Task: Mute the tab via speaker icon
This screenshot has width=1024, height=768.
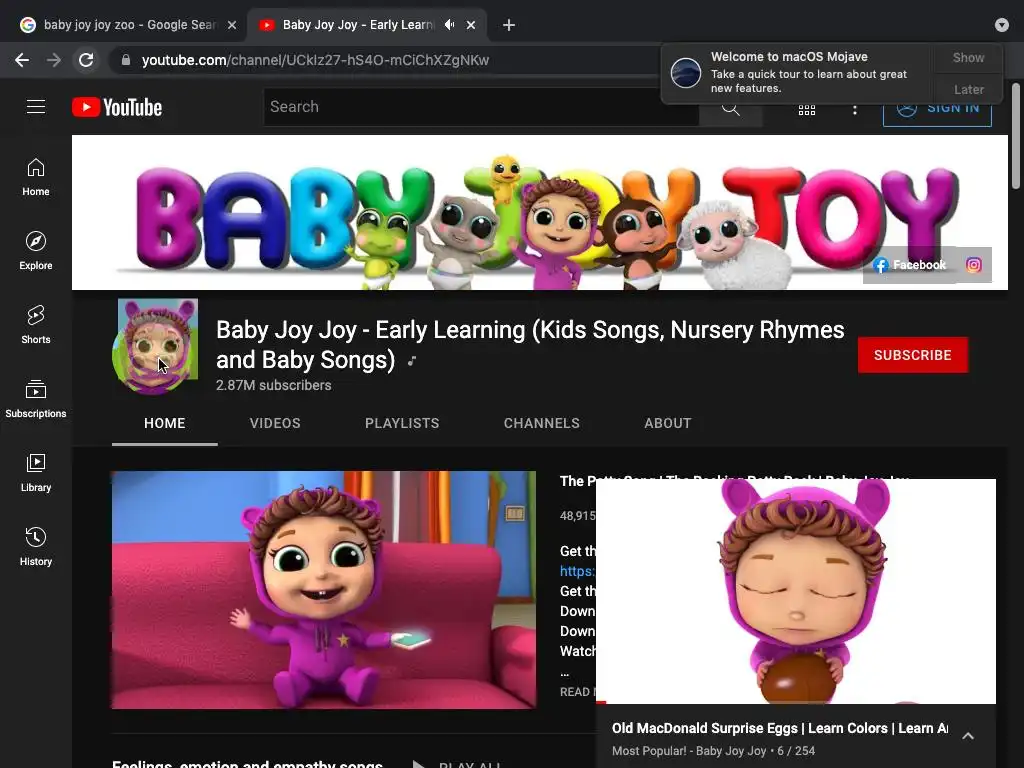Action: point(449,25)
